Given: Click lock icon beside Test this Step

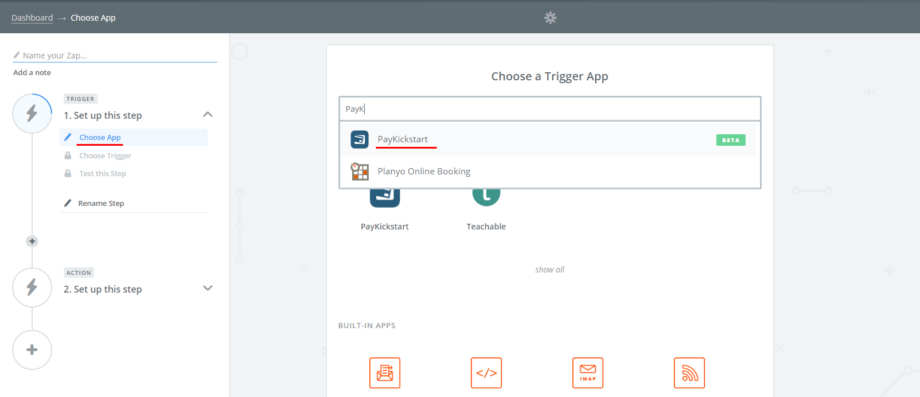Looking at the screenshot, I should click(67, 173).
